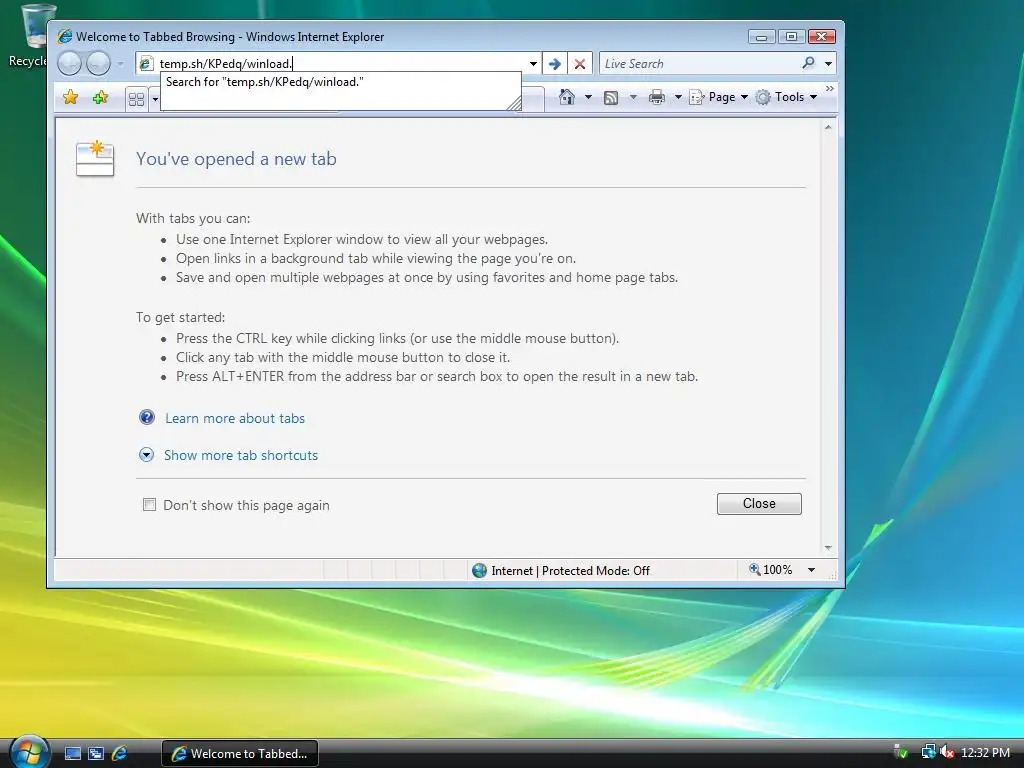Open the Learn more about tabs link

tap(234, 419)
